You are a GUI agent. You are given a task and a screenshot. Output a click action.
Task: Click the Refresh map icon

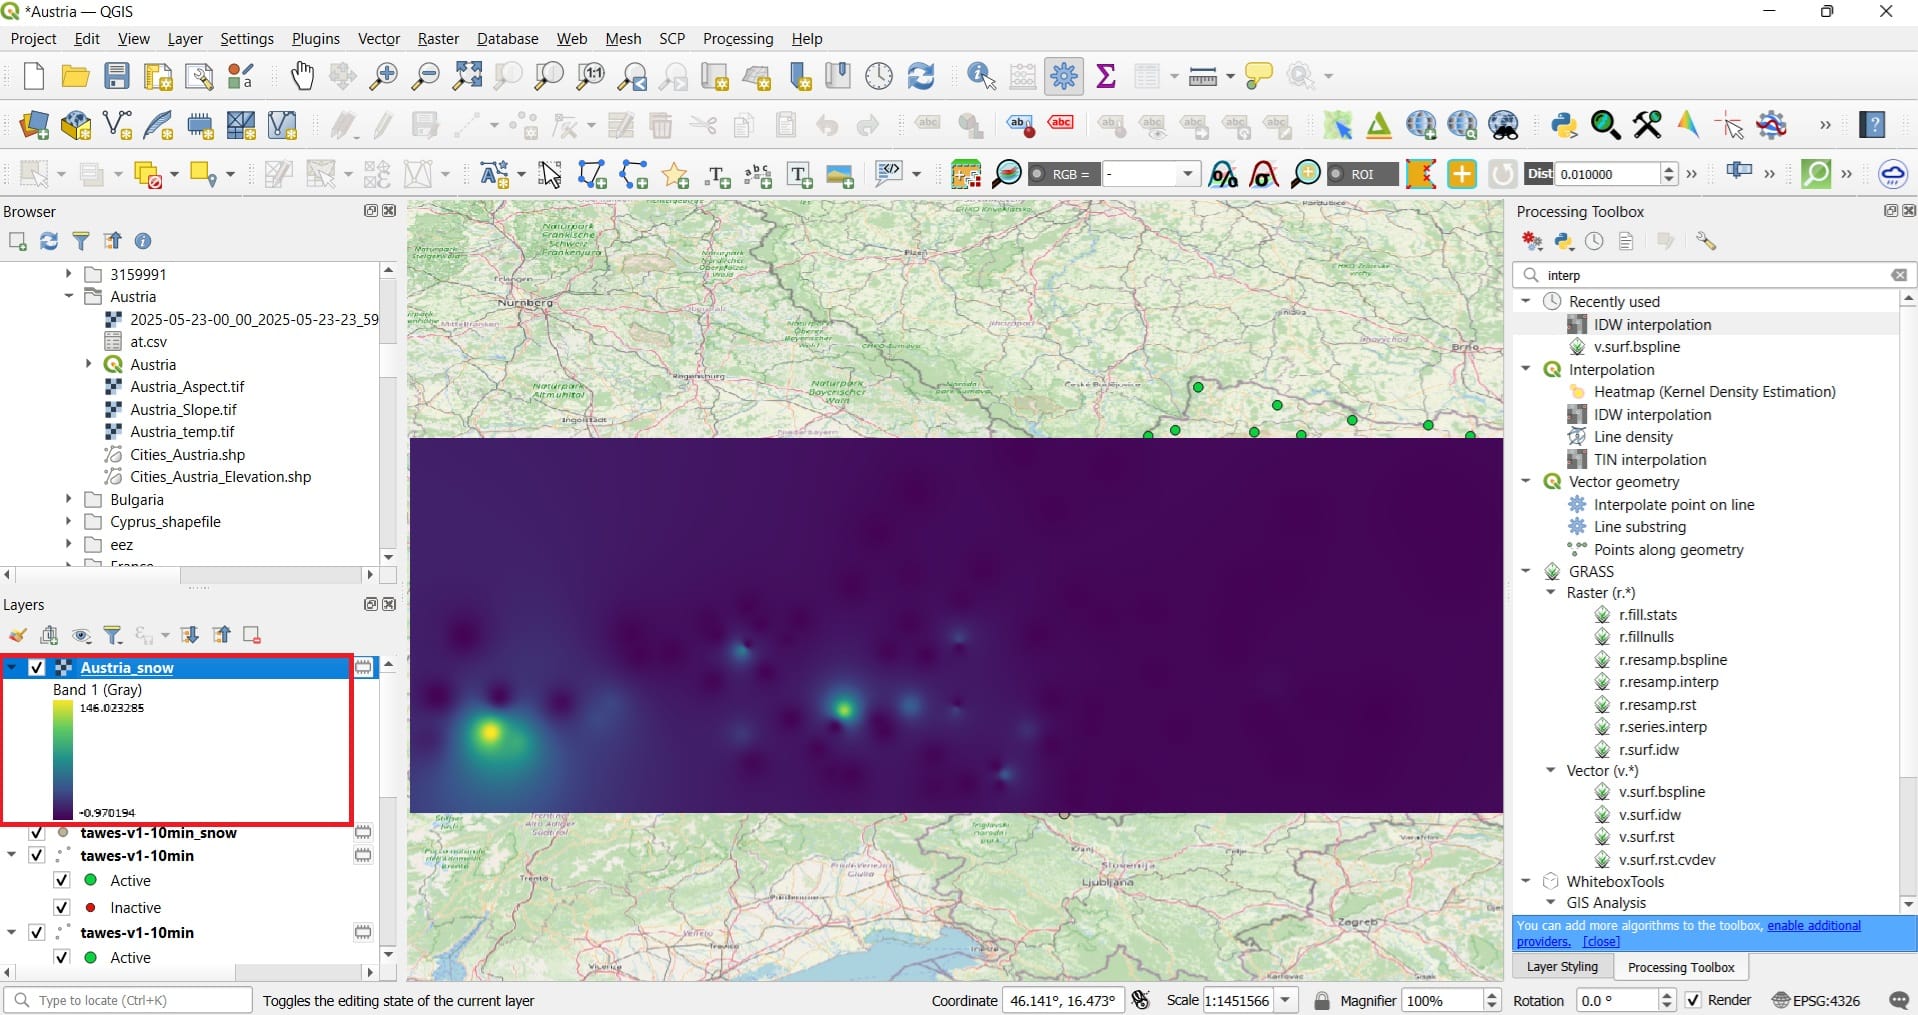point(921,76)
